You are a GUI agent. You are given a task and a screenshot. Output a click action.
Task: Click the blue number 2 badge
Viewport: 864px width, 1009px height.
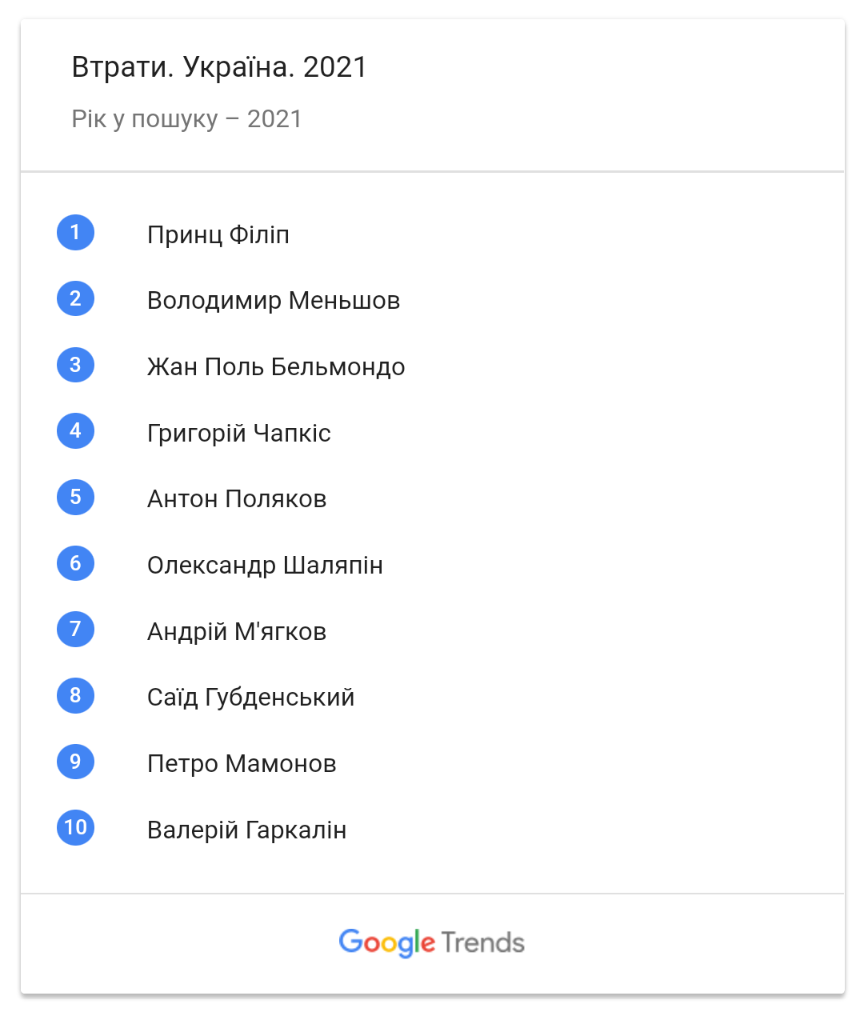[75, 299]
